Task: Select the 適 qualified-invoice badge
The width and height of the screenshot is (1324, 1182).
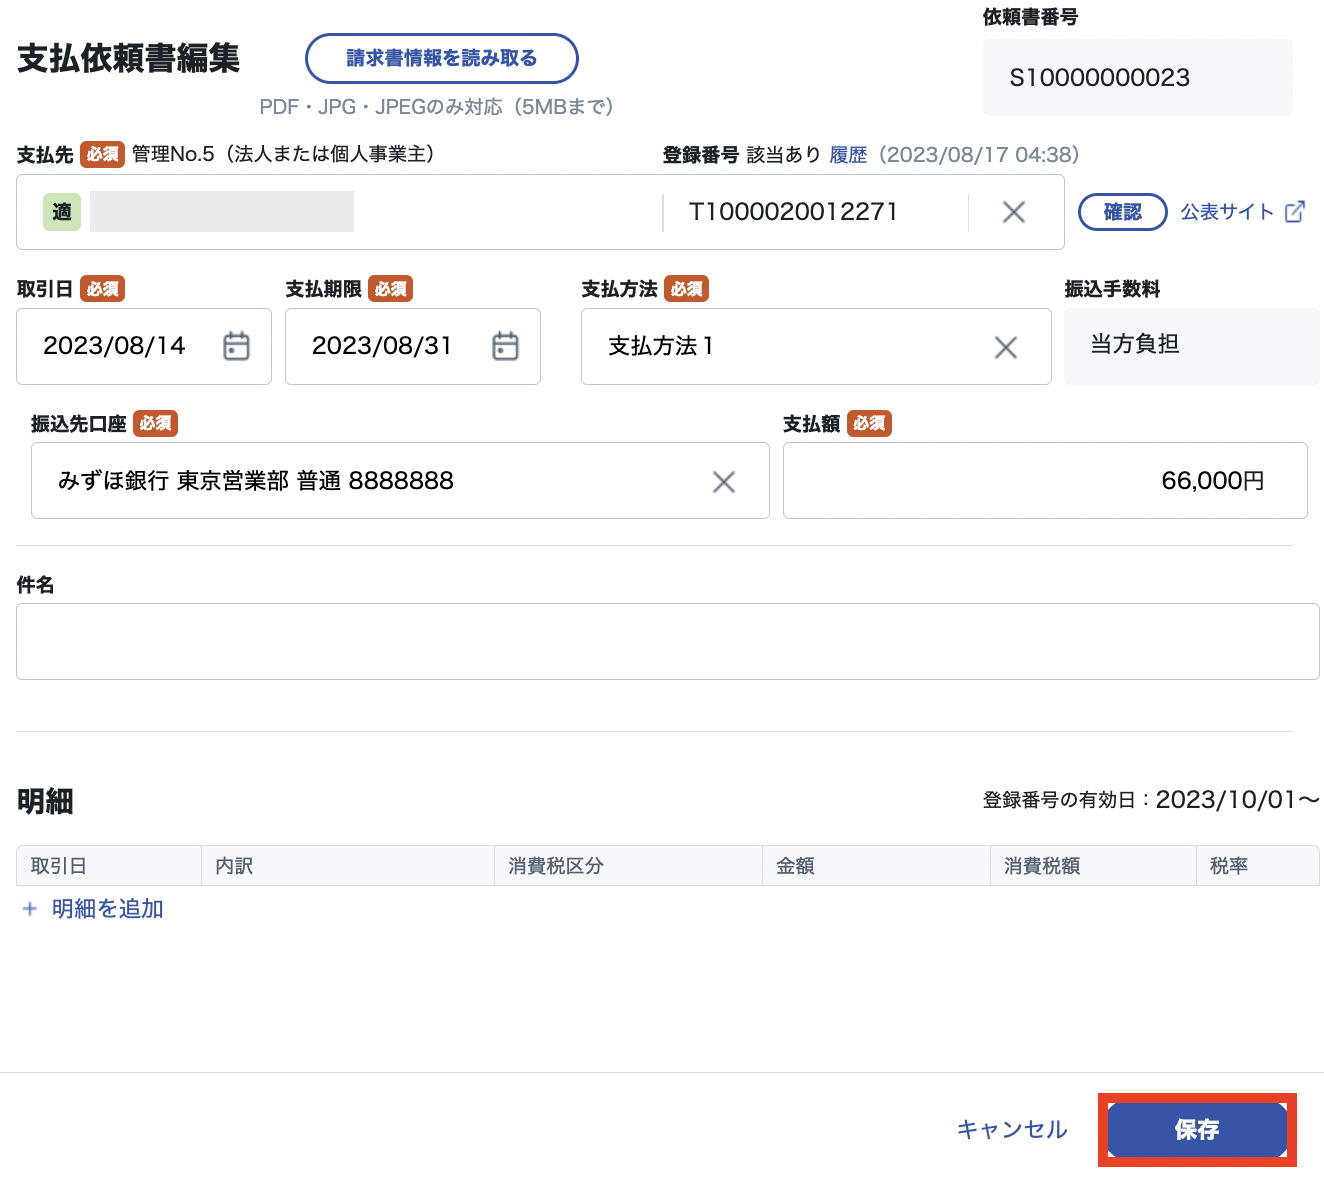Action: click(61, 212)
